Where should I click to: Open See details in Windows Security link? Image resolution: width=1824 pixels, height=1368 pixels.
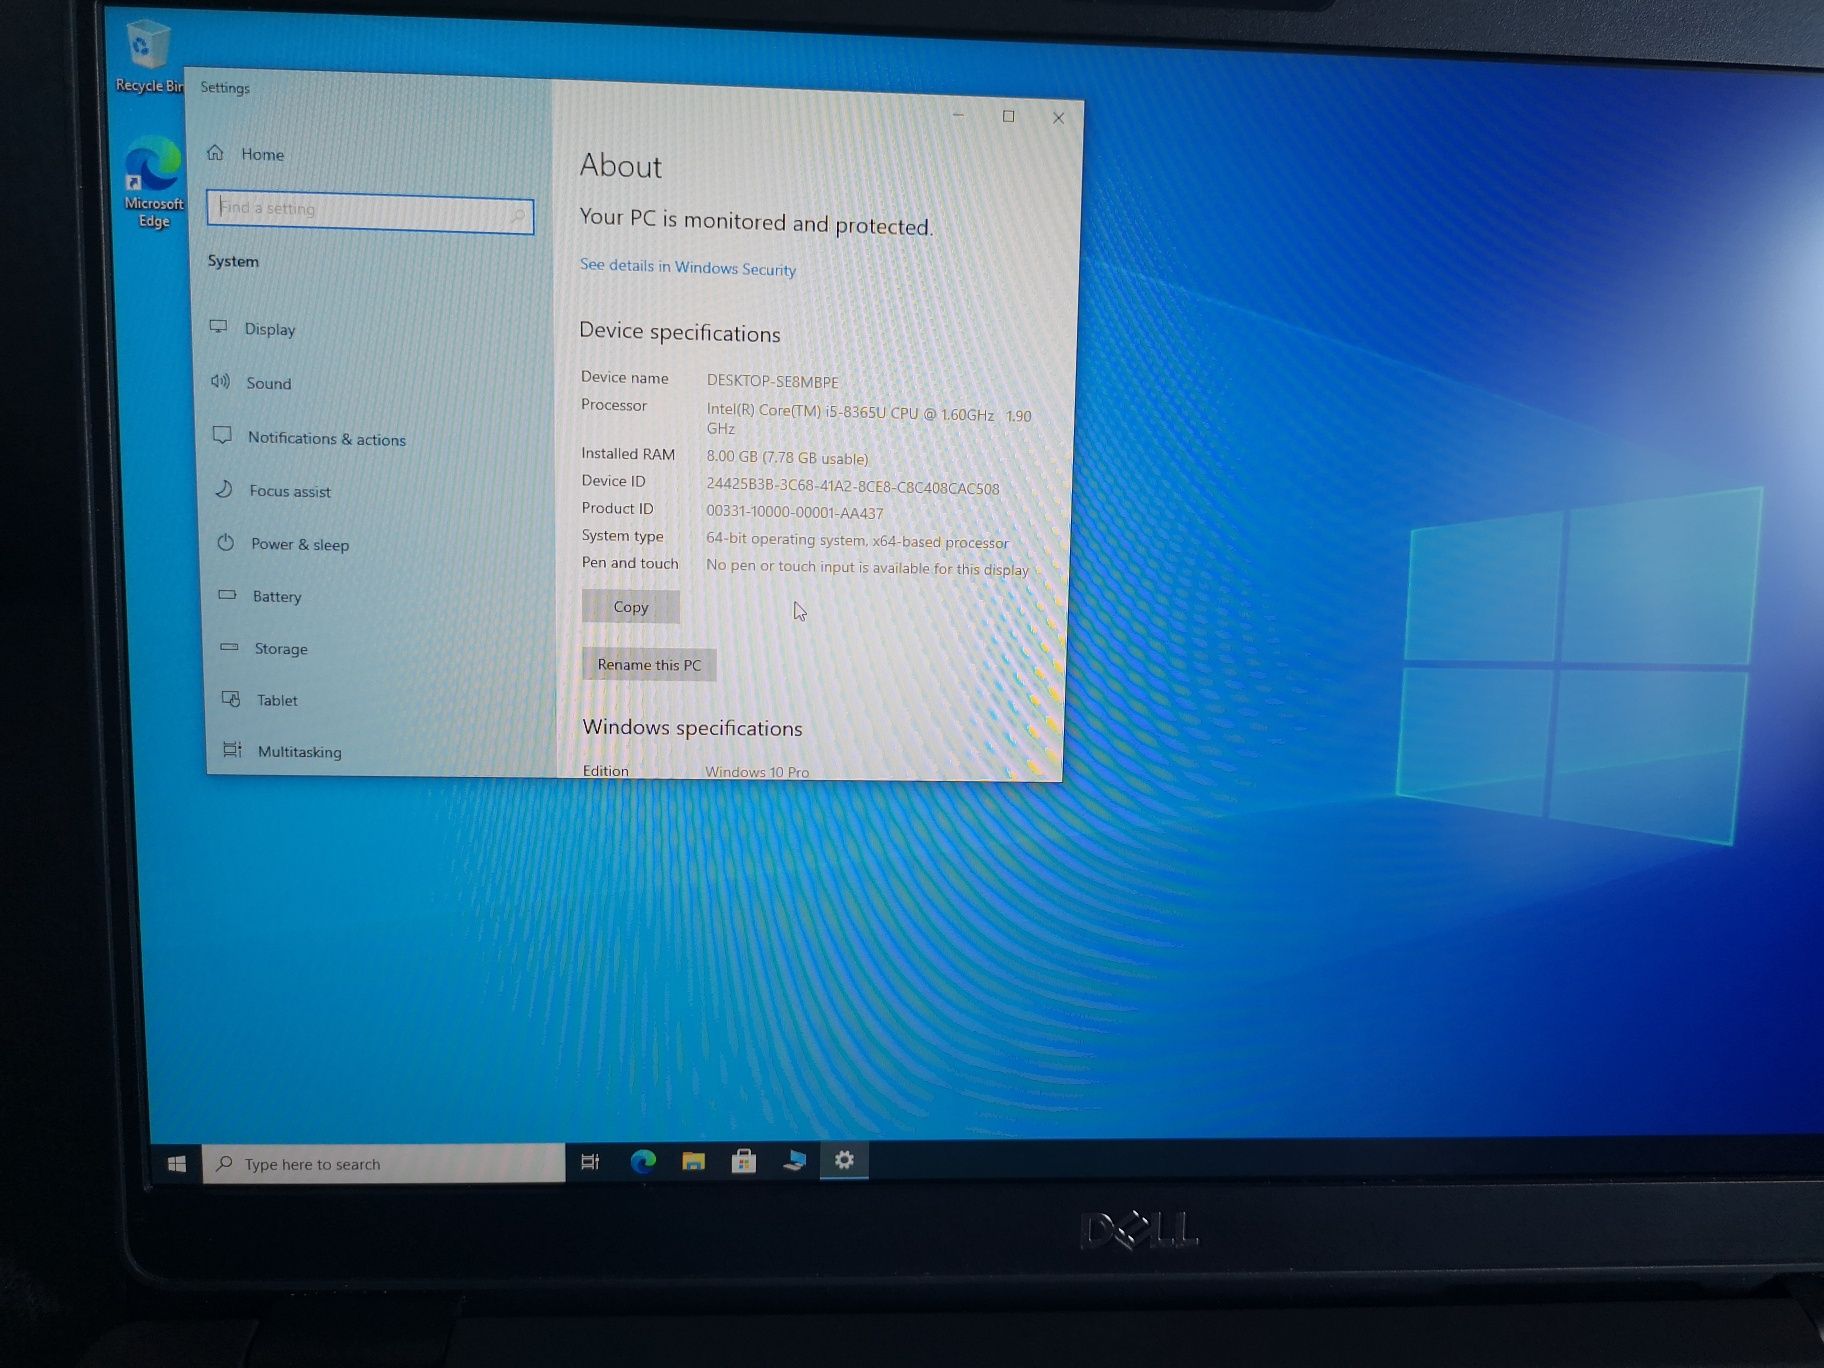click(688, 267)
